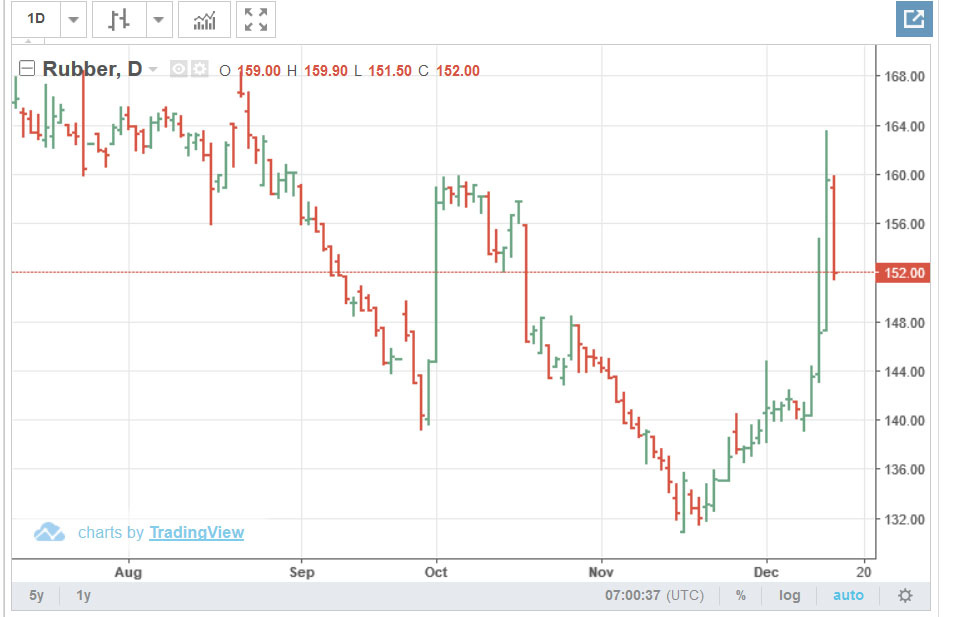Viewport: 973px width, 617px height.
Task: Click the 144.00 price axis label
Action: (x=904, y=372)
